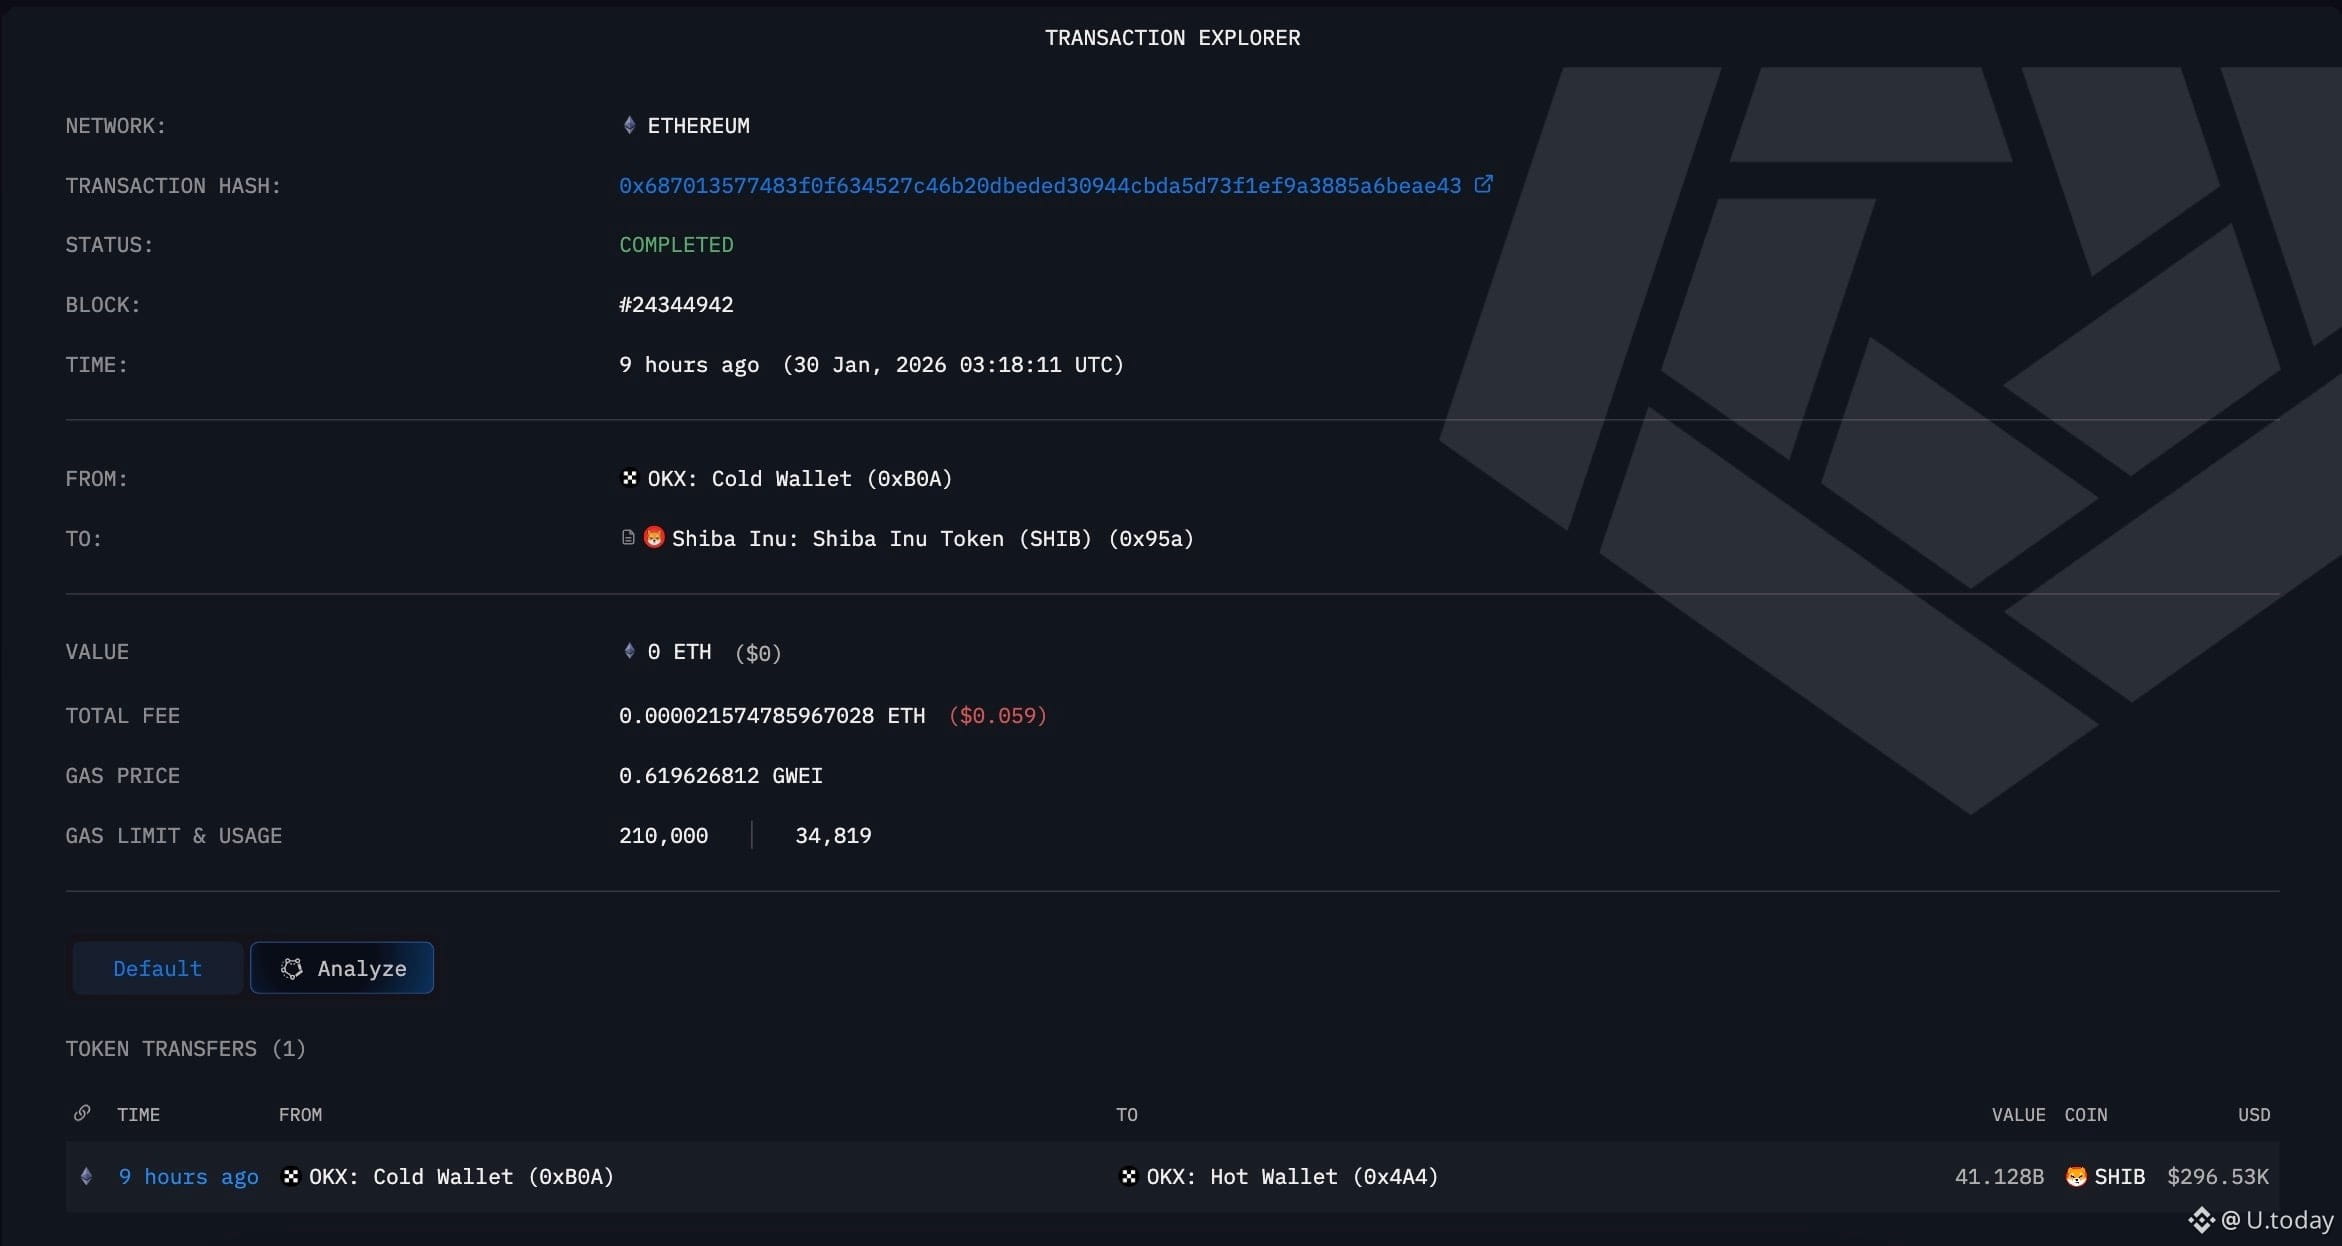Click the link icon in transfers header
This screenshot has width=2342, height=1246.
click(x=83, y=1113)
